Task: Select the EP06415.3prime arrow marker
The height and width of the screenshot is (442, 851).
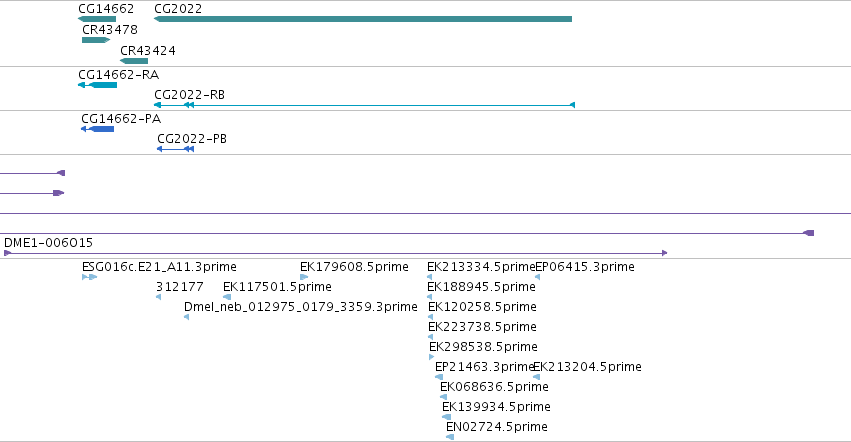Action: click(x=537, y=277)
